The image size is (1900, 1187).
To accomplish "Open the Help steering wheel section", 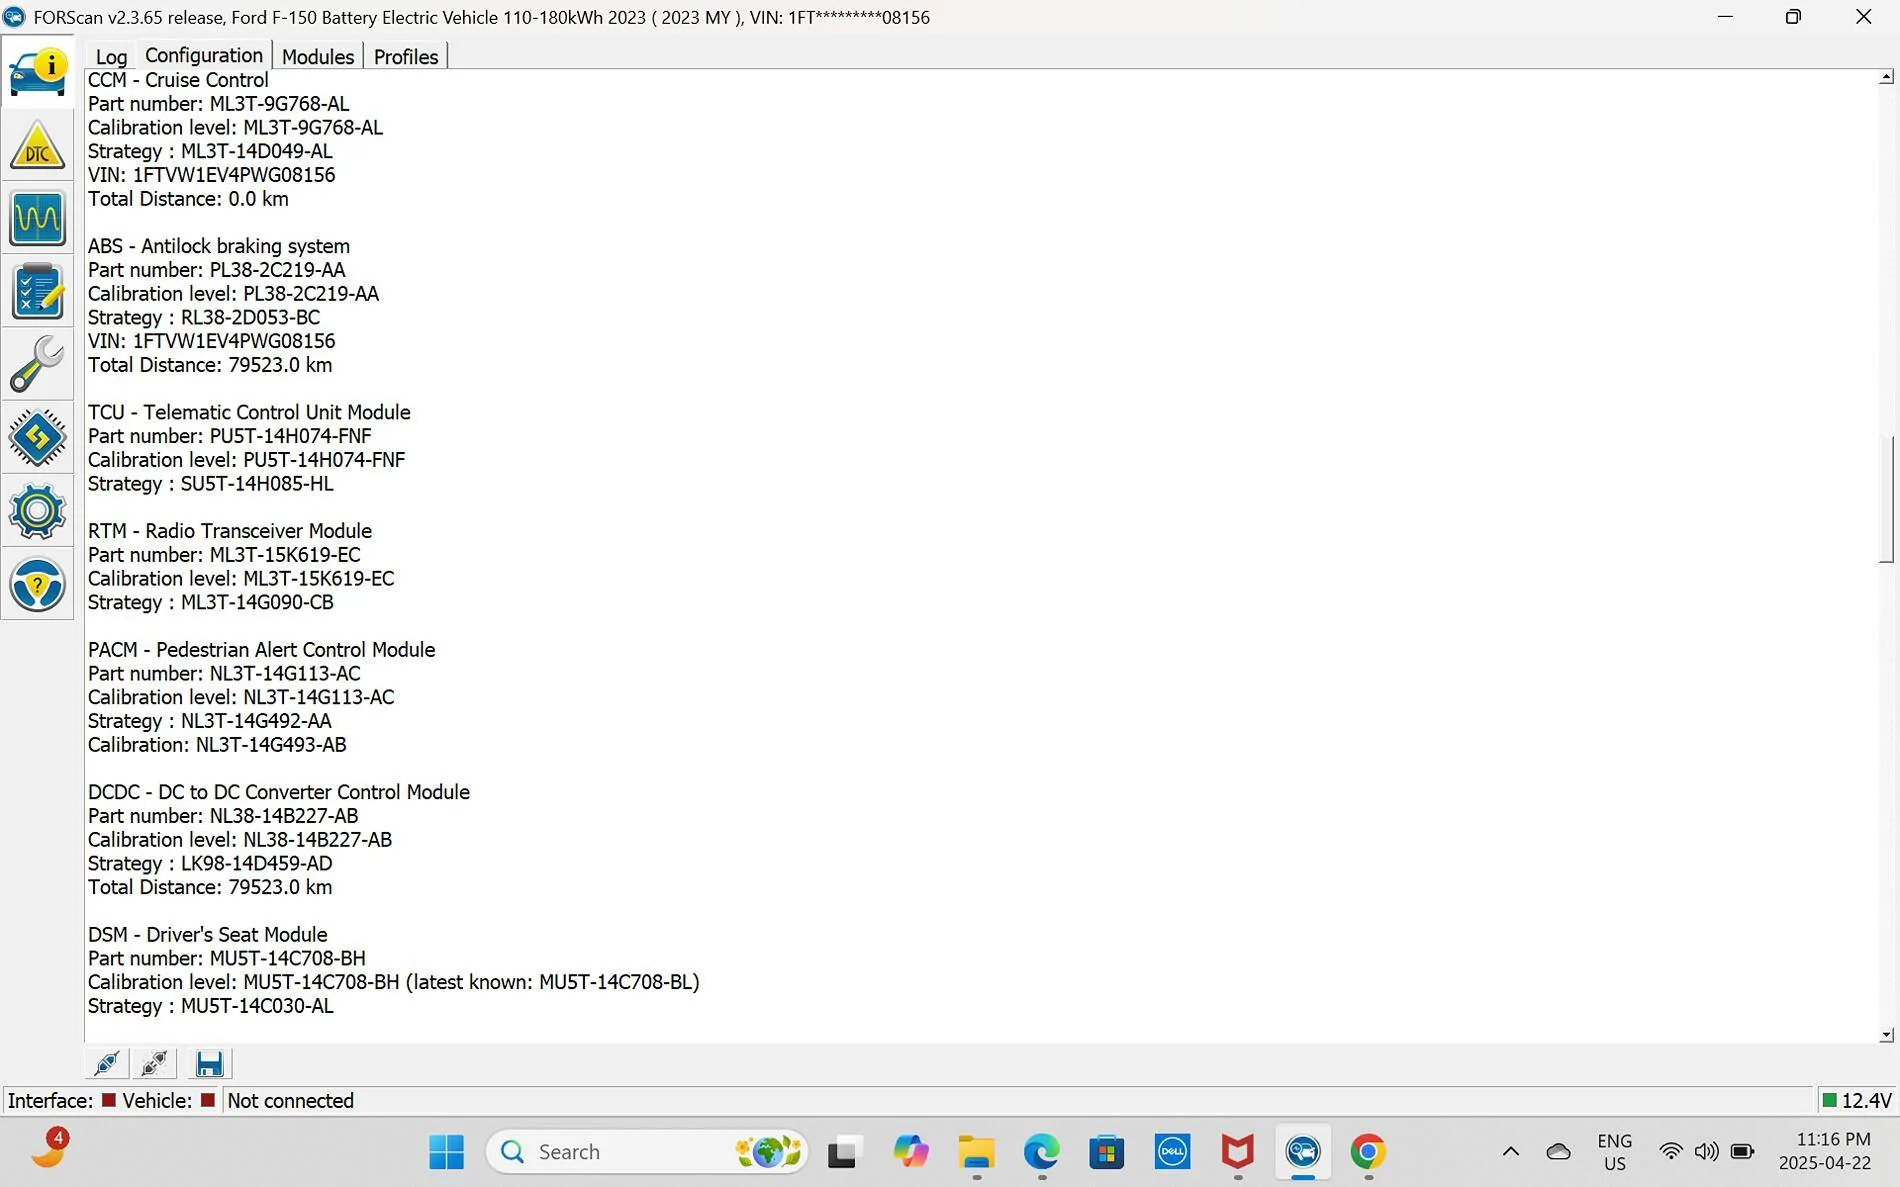I will coord(38,584).
